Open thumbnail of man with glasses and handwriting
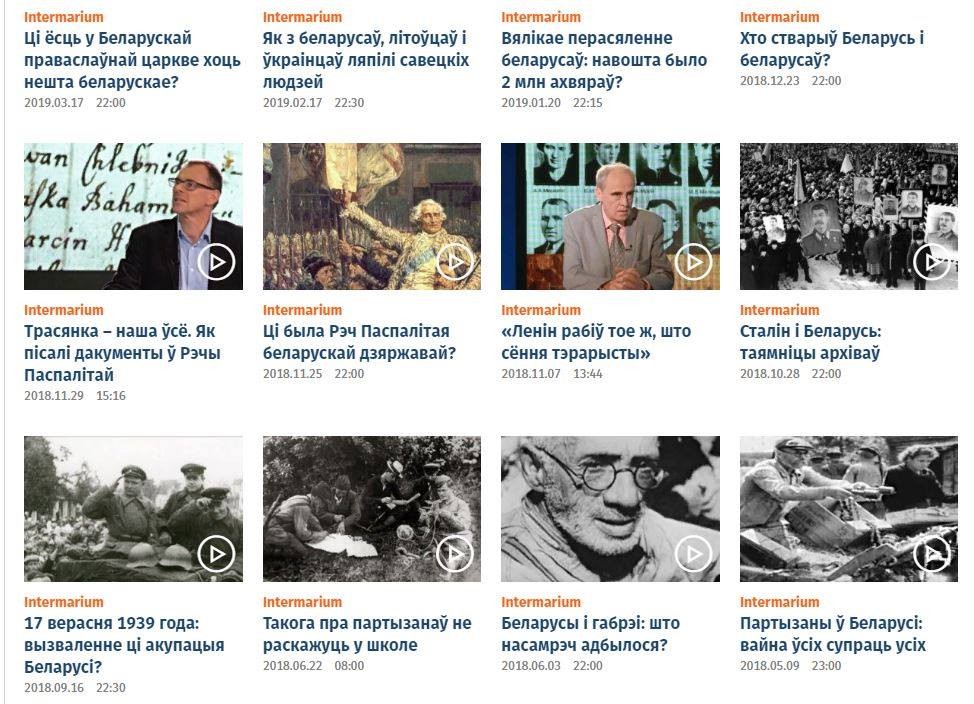 [x=134, y=216]
